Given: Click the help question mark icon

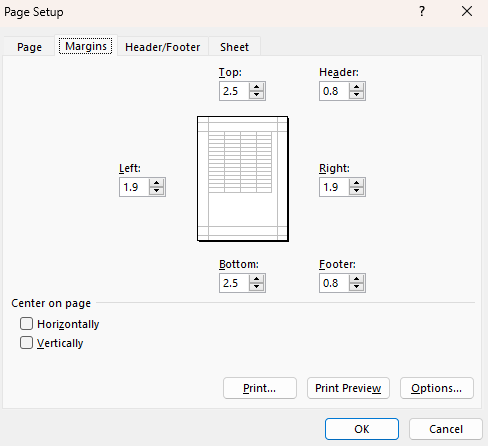Looking at the screenshot, I should pyautogui.click(x=422, y=12).
